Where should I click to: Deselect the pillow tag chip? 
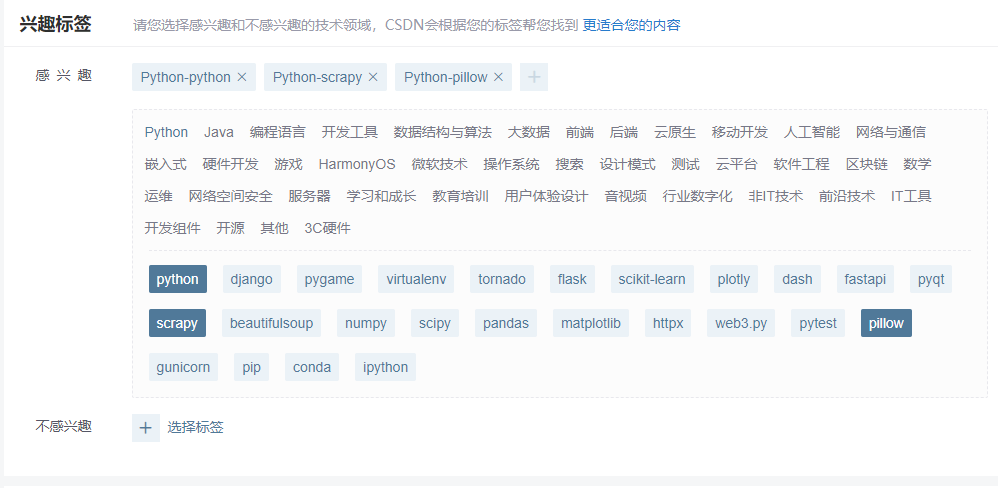(x=886, y=323)
